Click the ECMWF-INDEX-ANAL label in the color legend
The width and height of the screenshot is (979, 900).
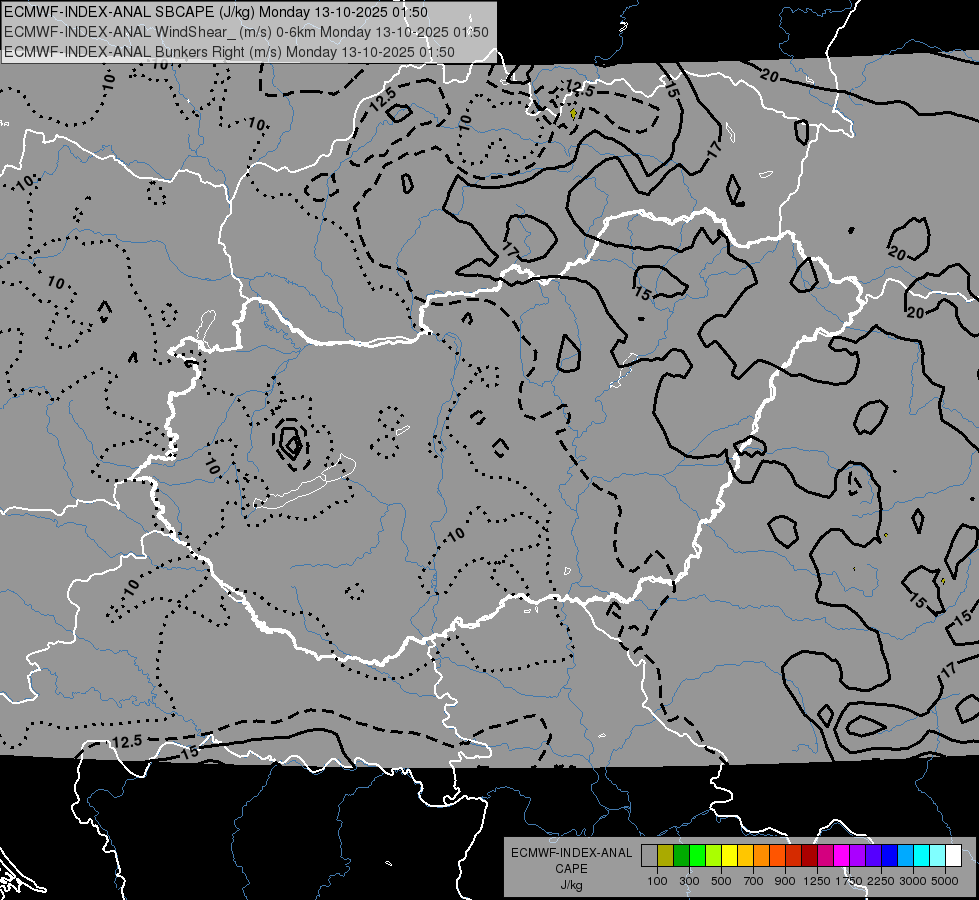pos(571,853)
